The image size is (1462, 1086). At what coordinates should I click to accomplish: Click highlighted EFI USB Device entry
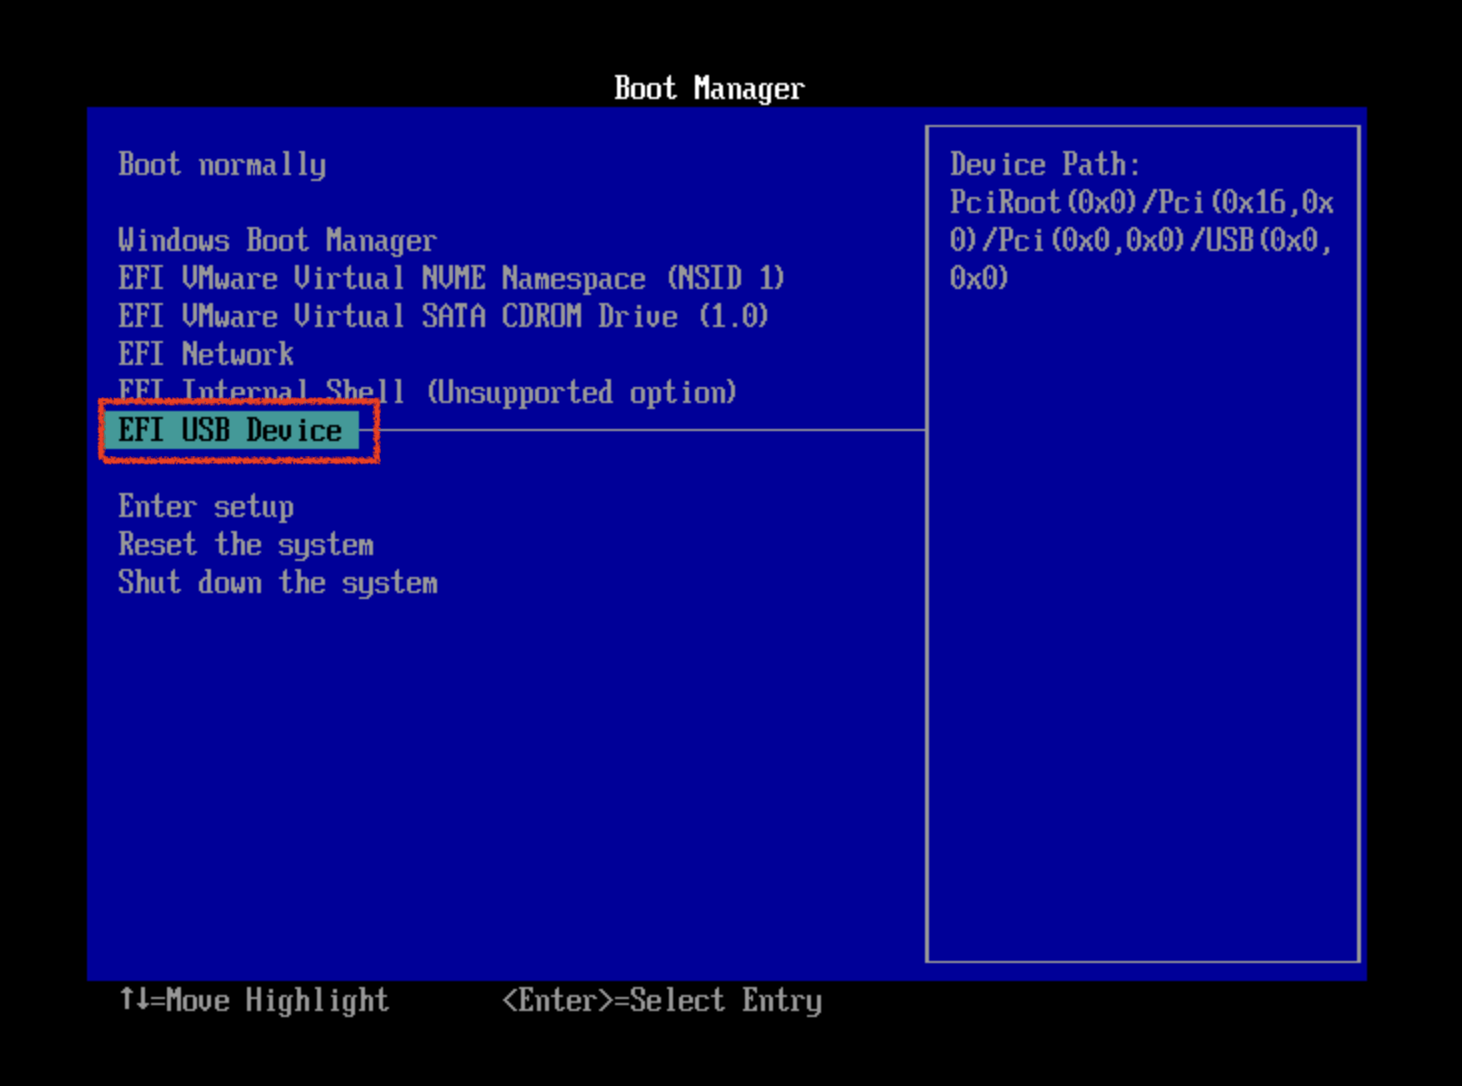231,431
